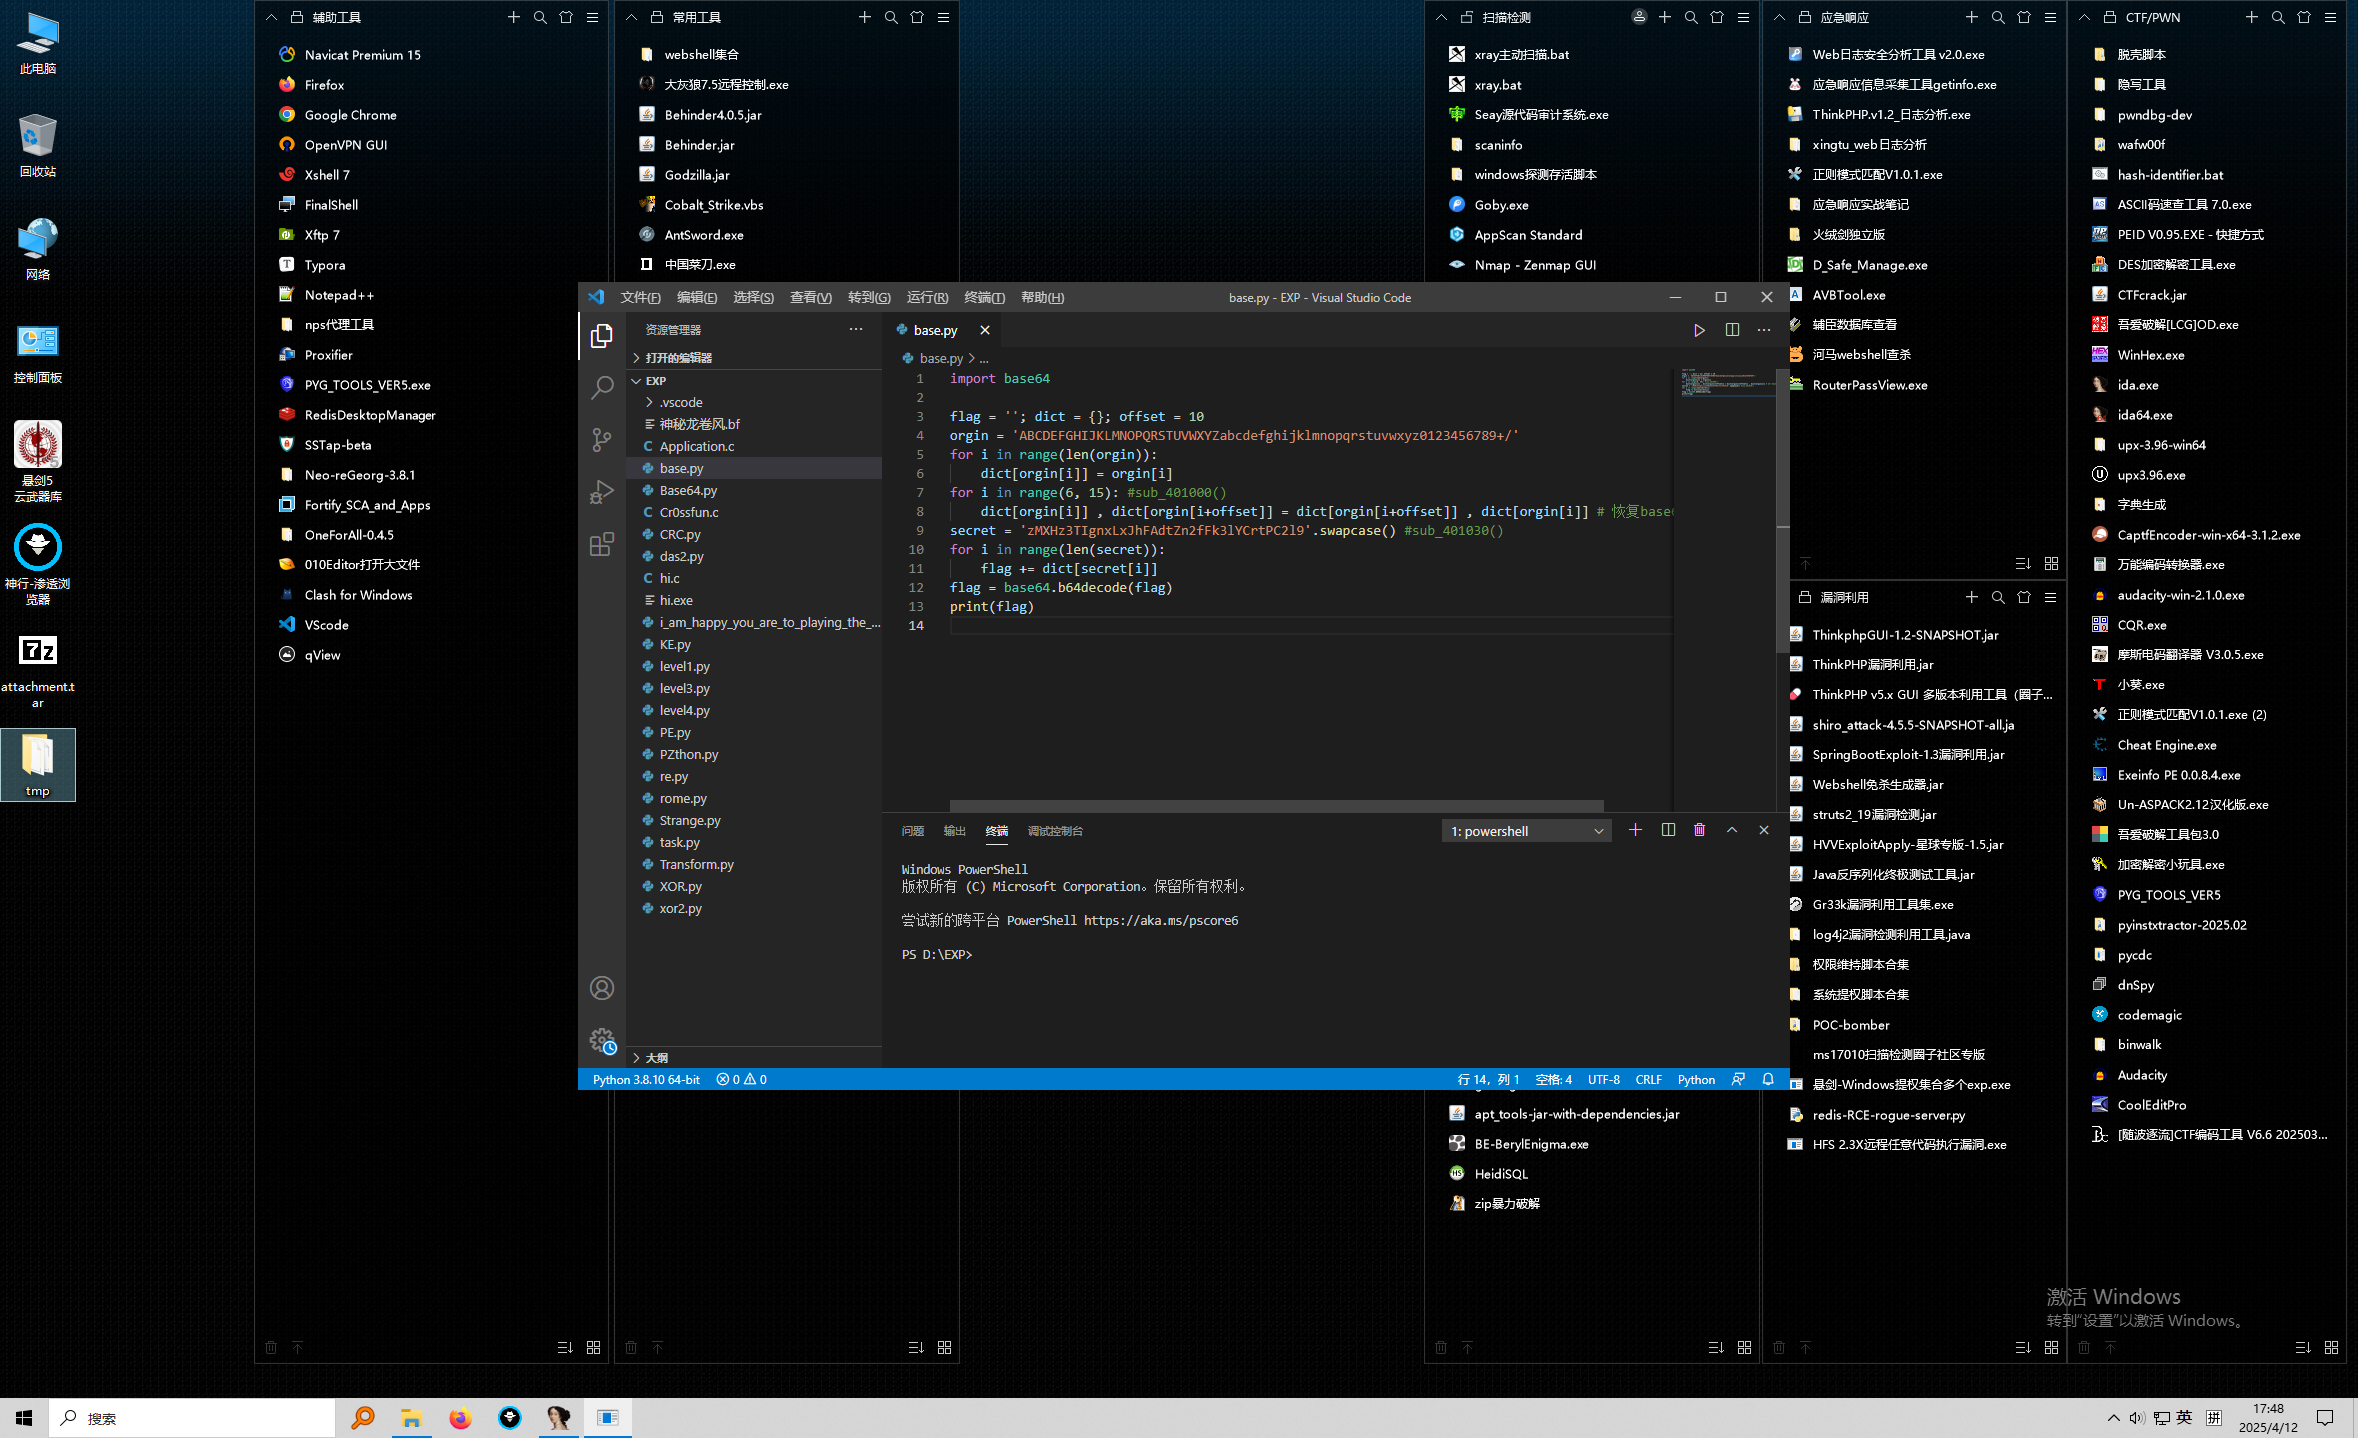Click the notifications bell in status bar
This screenshot has width=2358, height=1438.
[x=1768, y=1079]
